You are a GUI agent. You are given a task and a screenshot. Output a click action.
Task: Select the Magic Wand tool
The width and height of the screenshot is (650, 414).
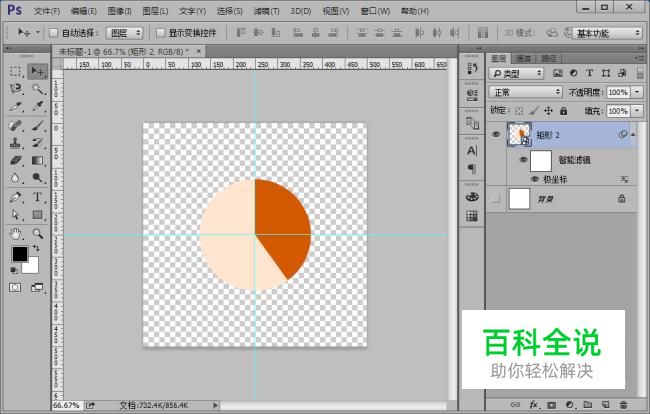pos(37,89)
